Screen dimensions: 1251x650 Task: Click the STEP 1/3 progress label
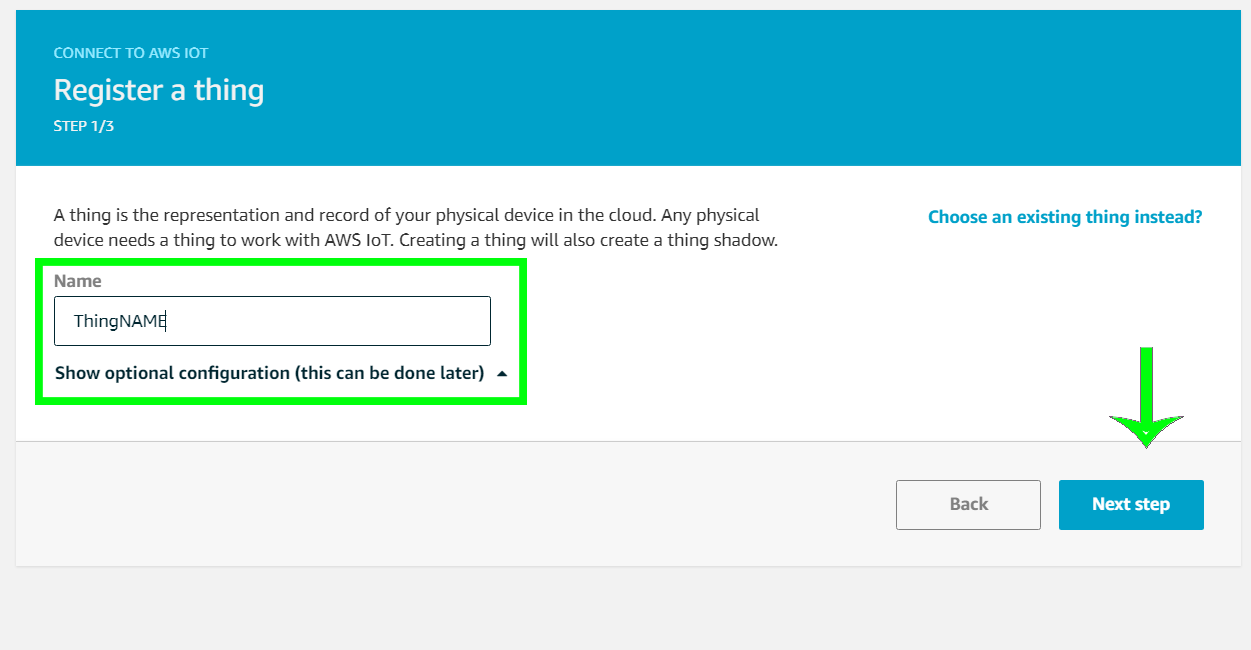pyautogui.click(x=84, y=127)
